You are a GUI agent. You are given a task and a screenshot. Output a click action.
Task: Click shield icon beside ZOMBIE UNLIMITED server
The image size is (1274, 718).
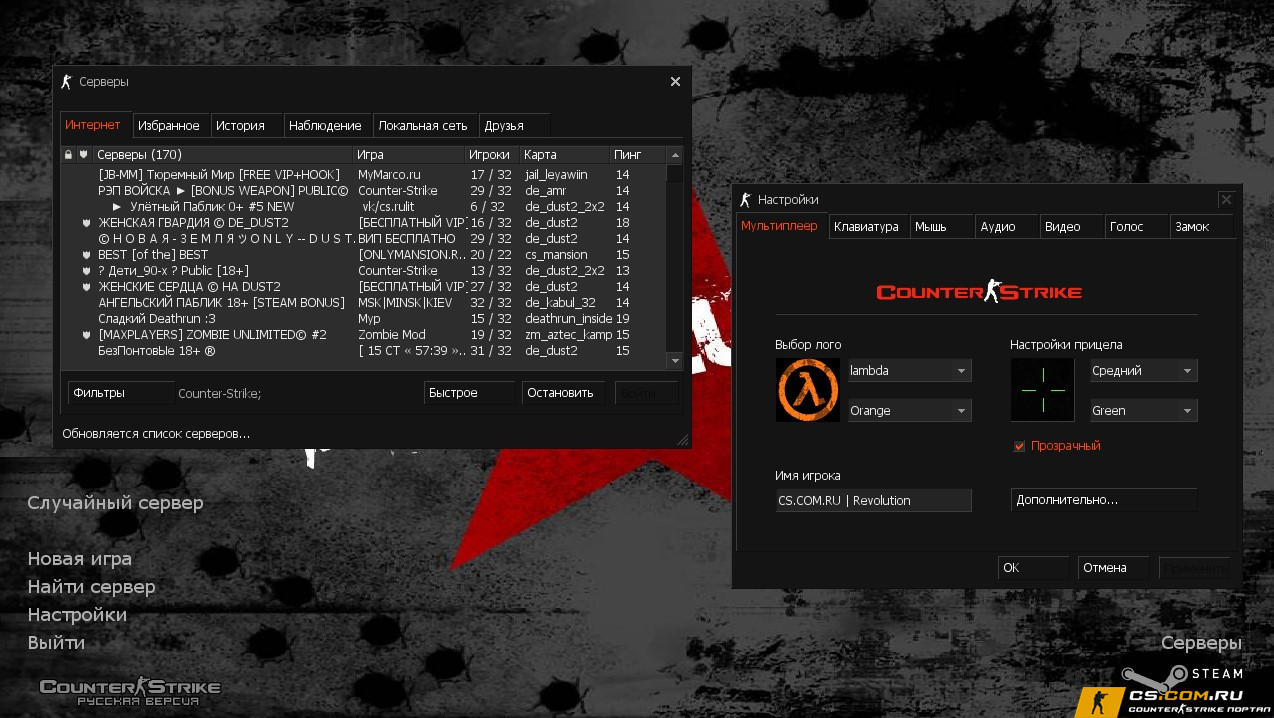[x=86, y=335]
